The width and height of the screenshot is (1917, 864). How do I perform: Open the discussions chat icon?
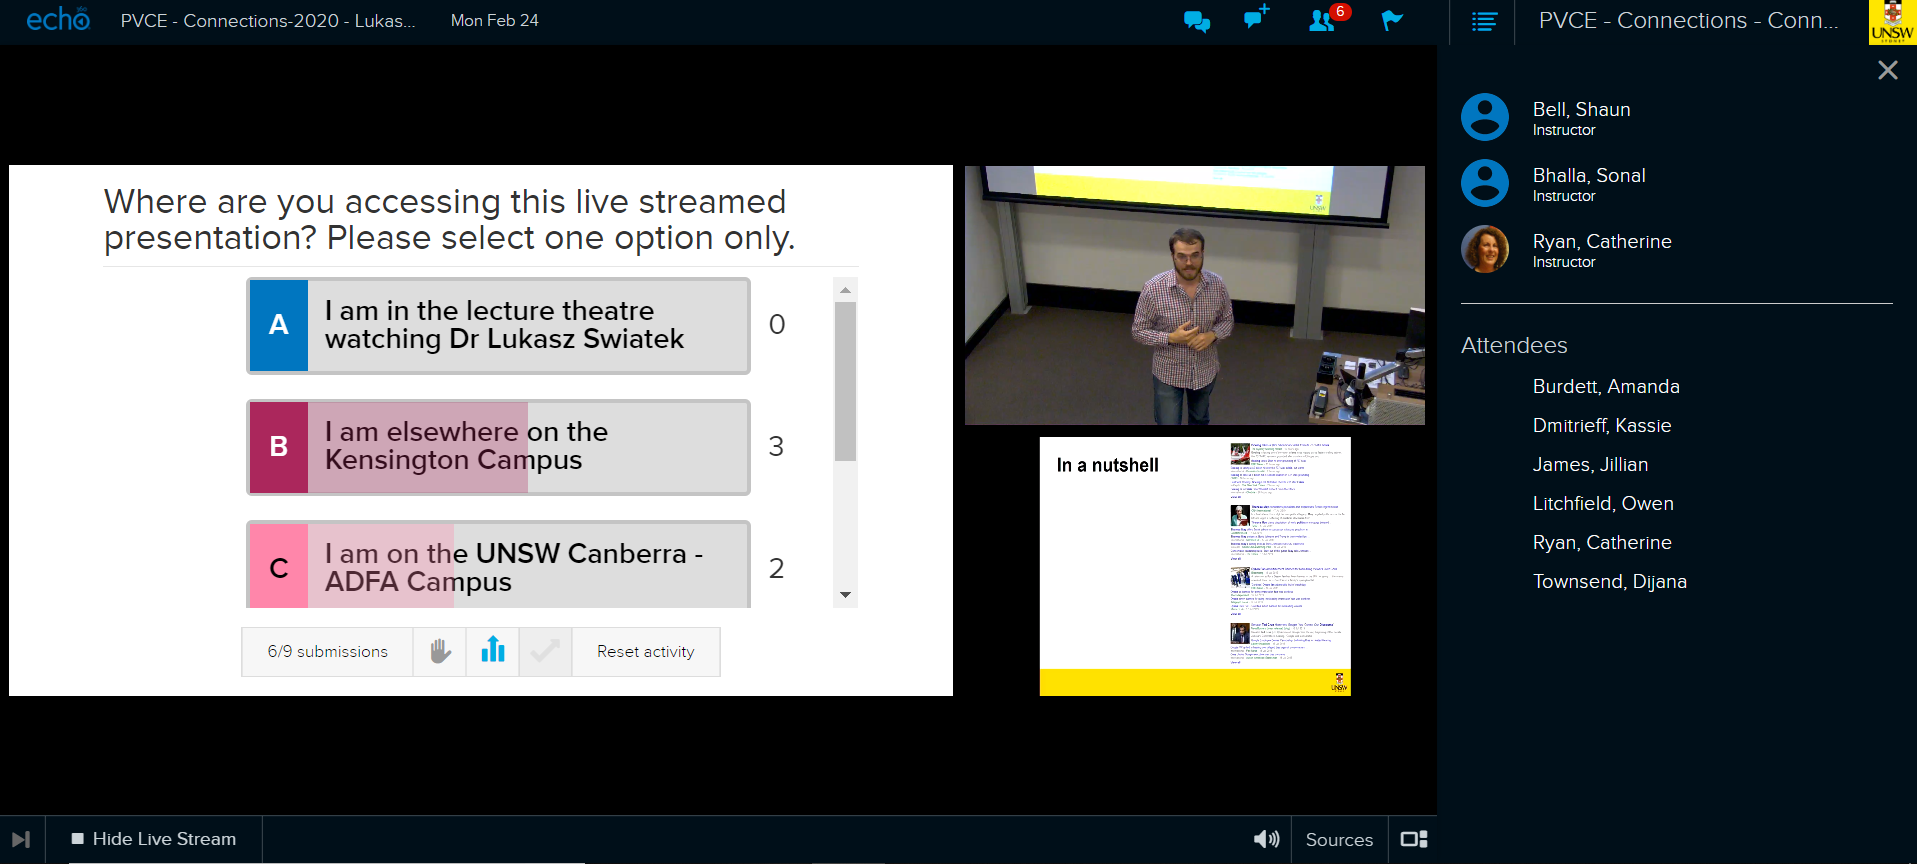(1196, 21)
